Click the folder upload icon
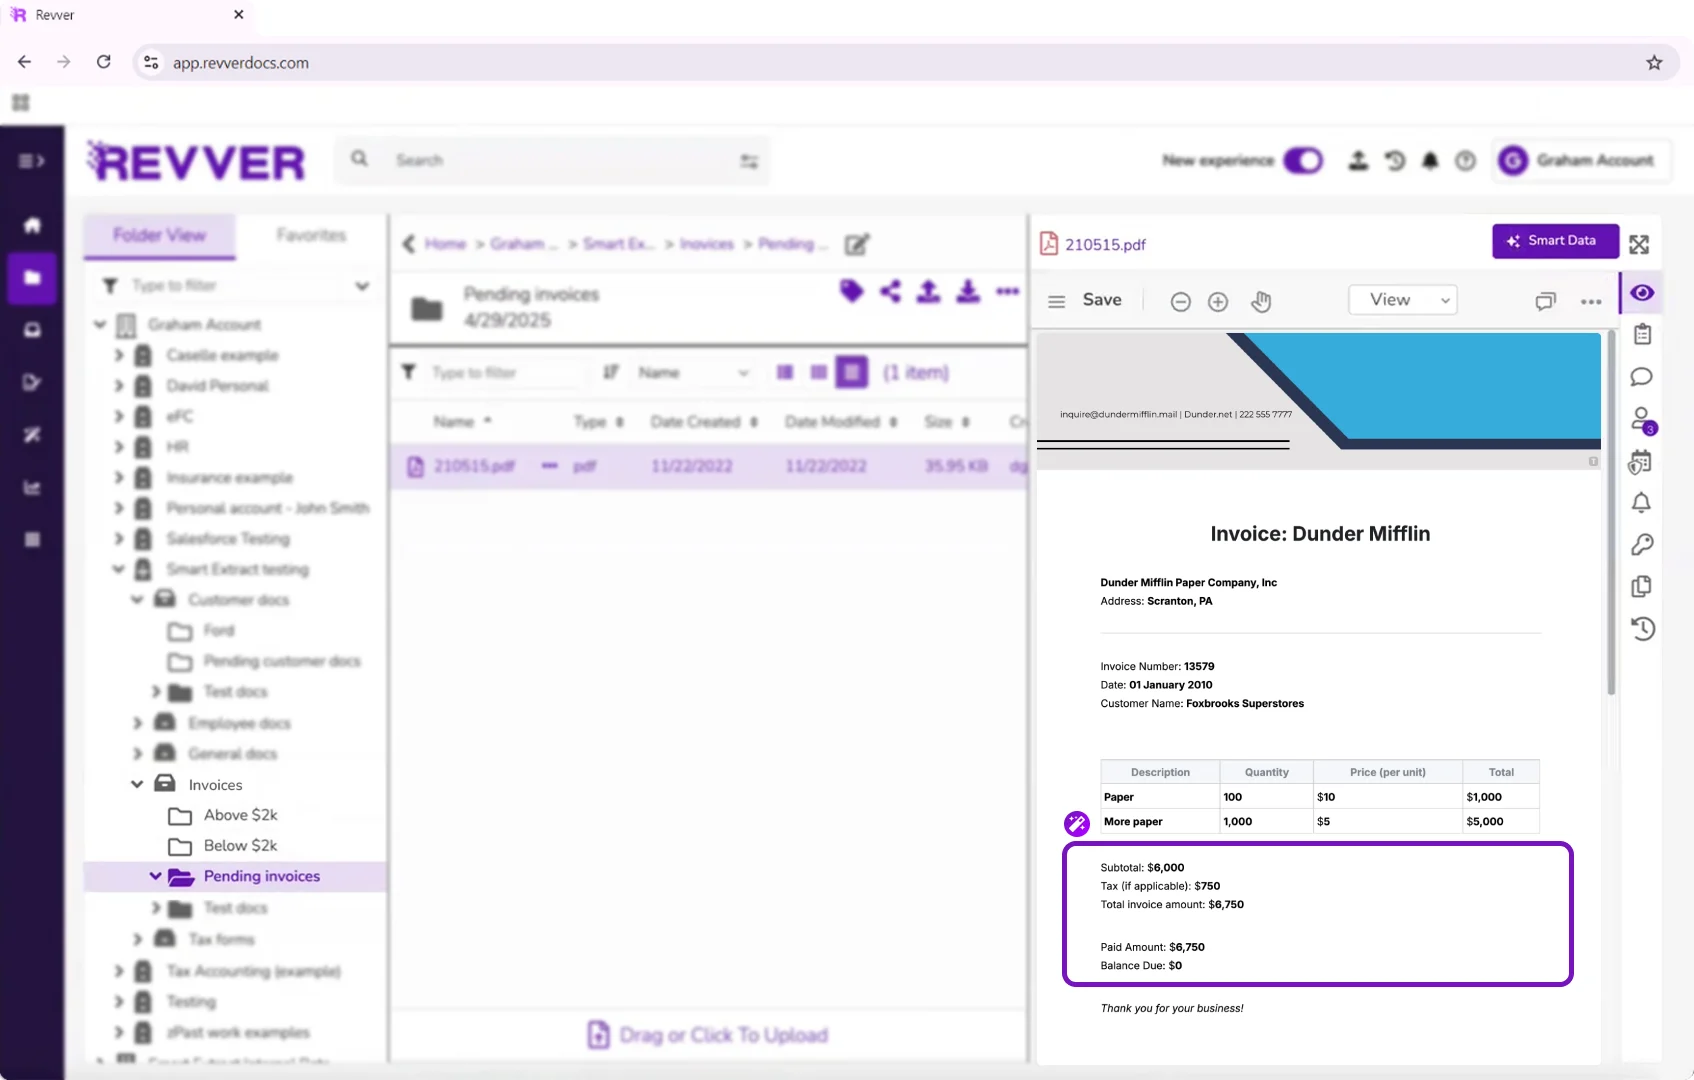Image resolution: width=1694 pixels, height=1080 pixels. (x=929, y=291)
